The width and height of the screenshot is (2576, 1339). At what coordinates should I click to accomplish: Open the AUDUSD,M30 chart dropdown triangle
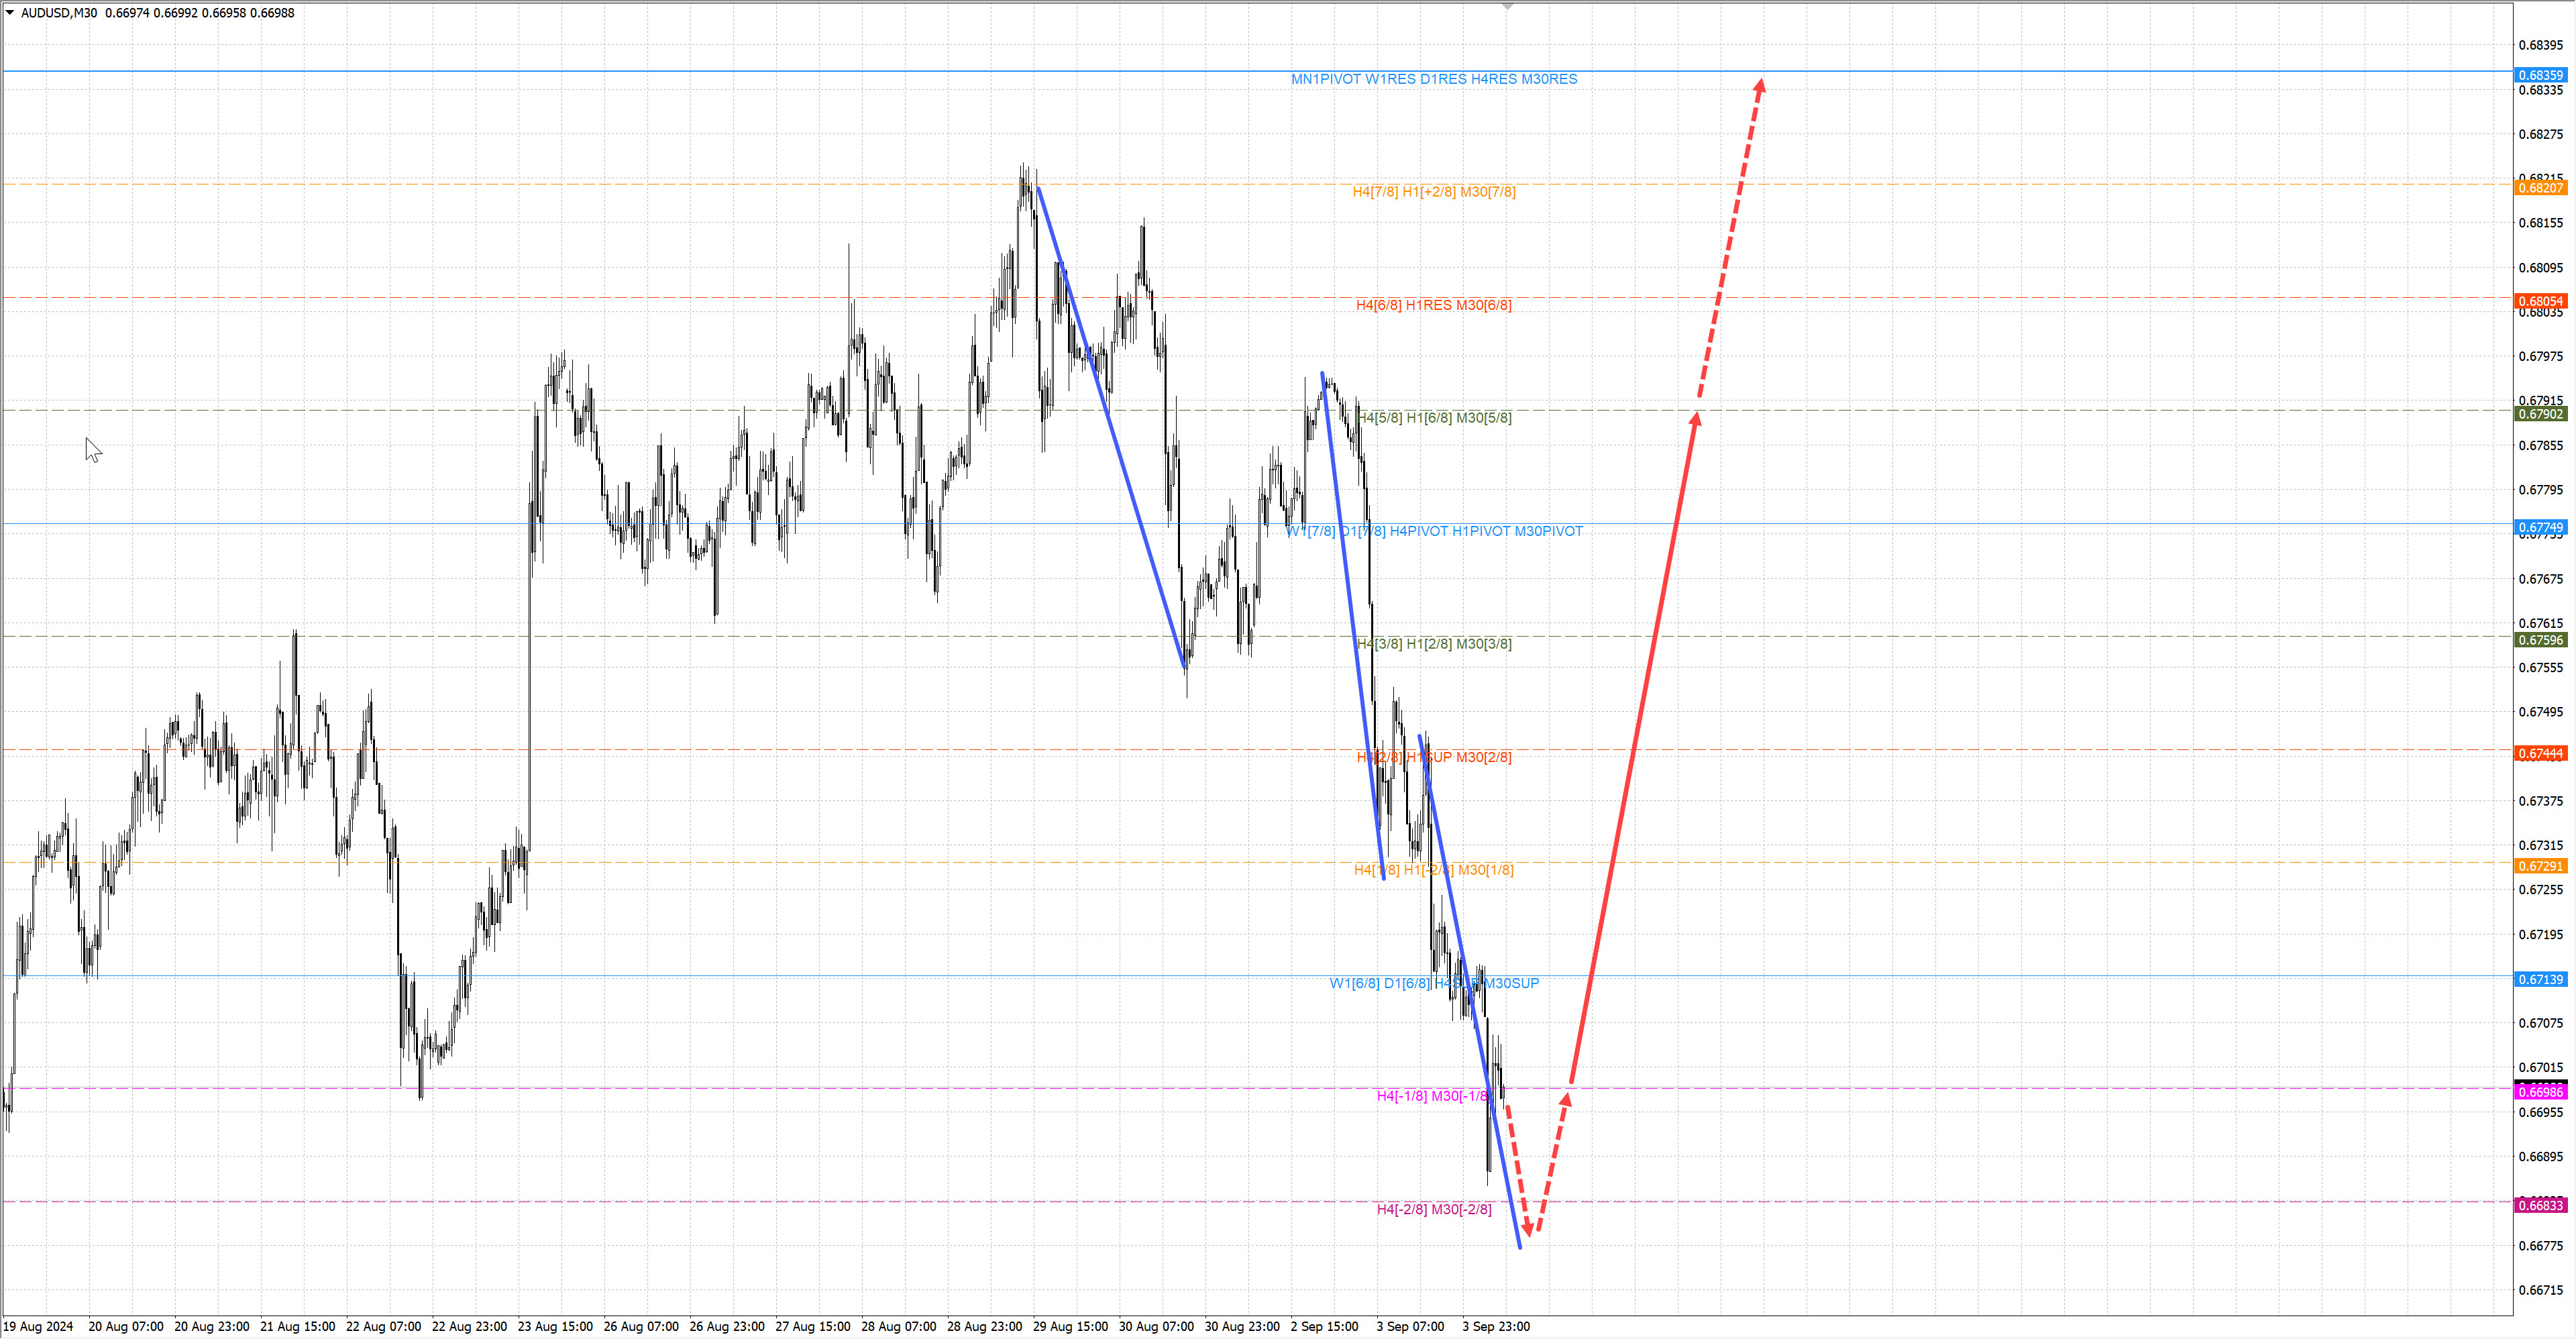10,13
